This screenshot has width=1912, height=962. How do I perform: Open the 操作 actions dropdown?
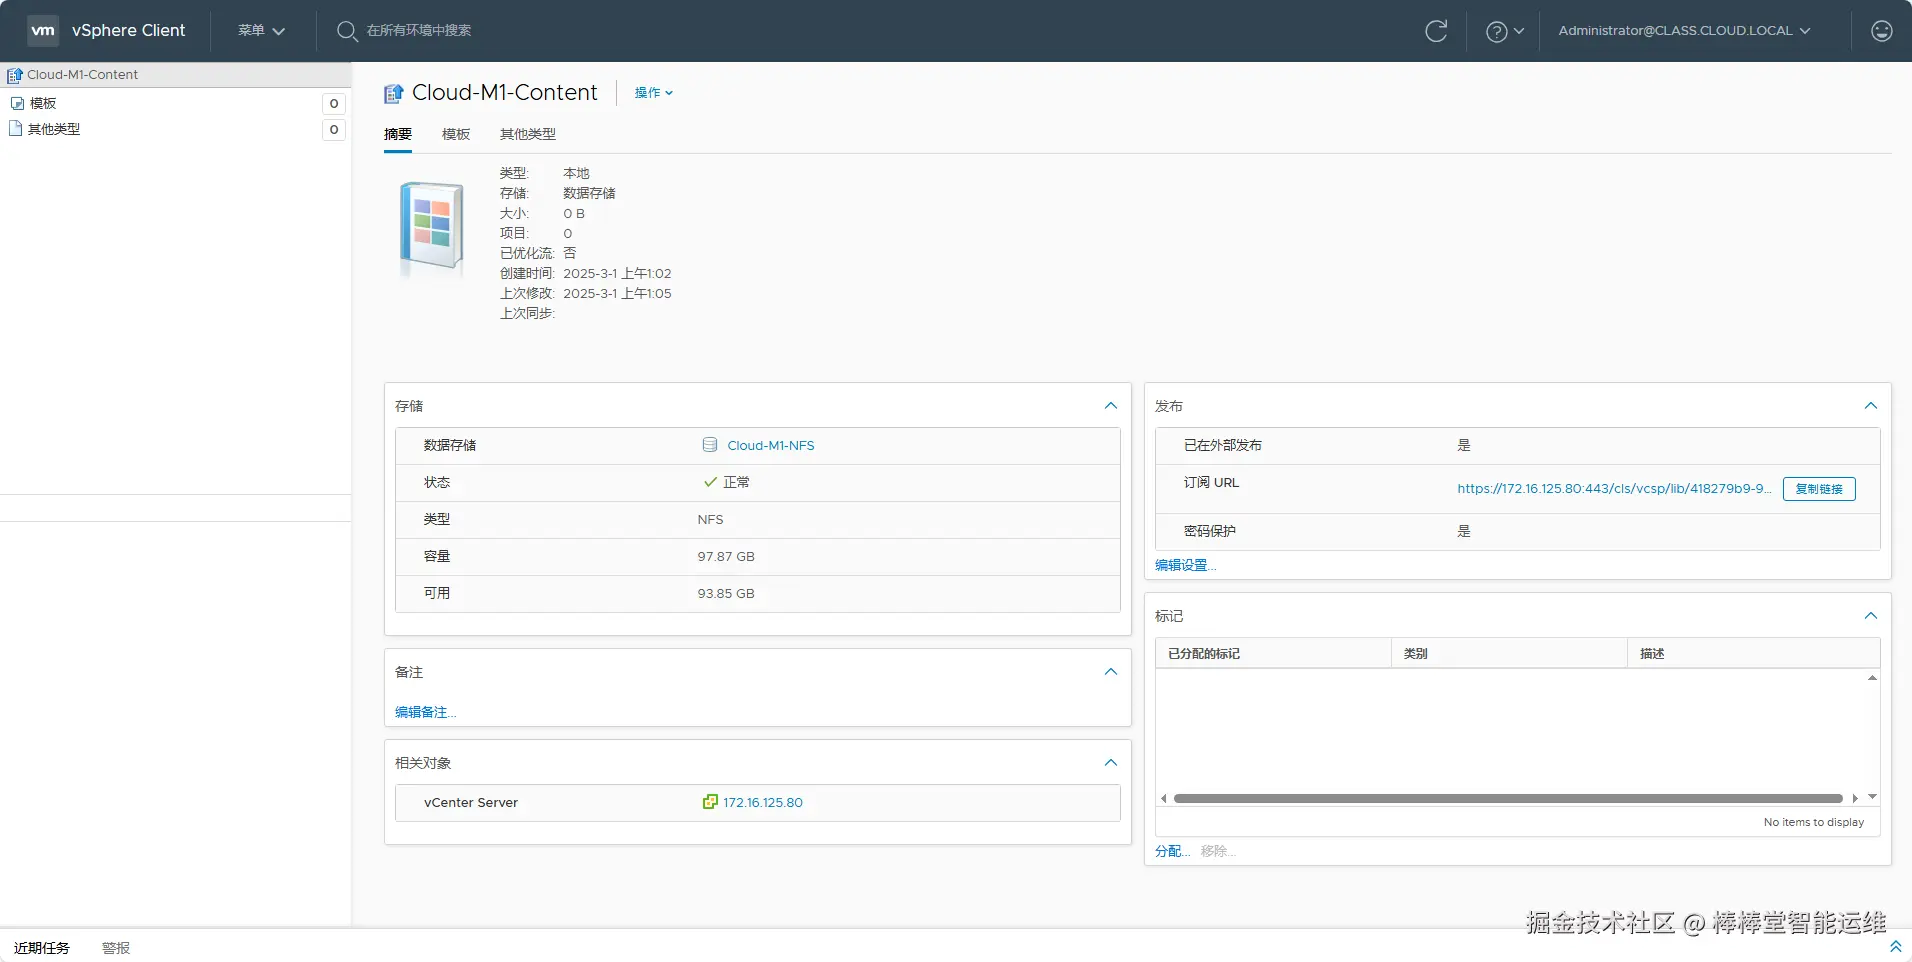654,93
